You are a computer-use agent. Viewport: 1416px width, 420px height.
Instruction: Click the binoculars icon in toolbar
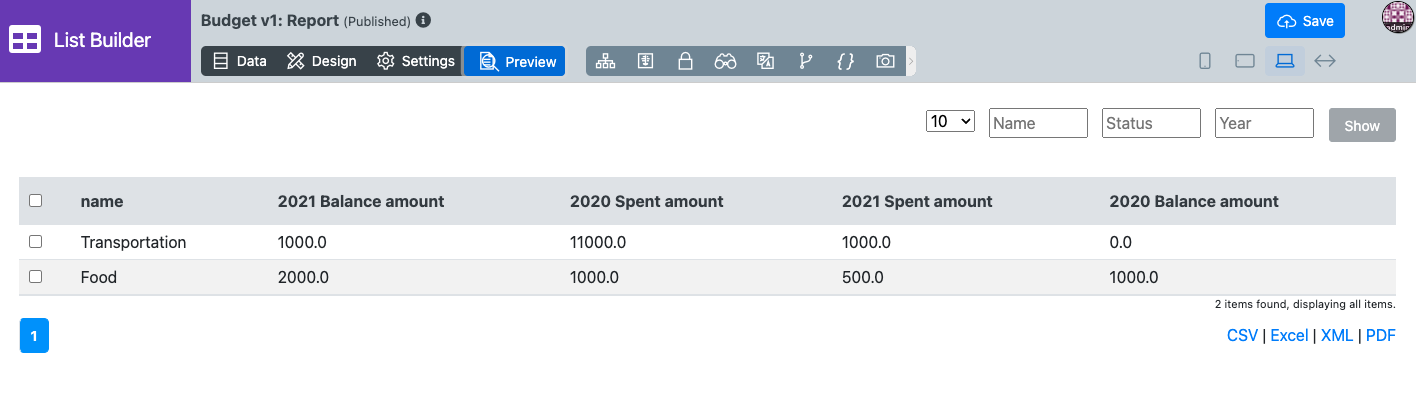725,61
